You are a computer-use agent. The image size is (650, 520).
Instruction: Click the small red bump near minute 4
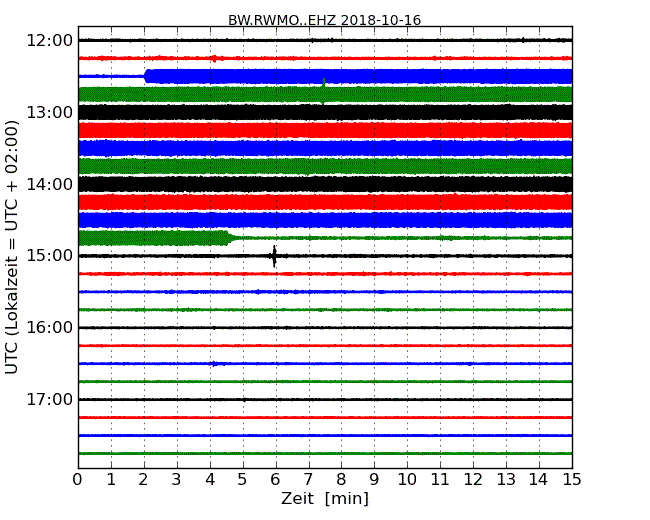coord(214,58)
